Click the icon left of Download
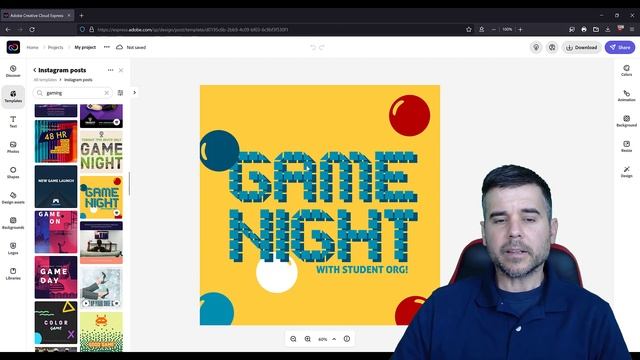This screenshot has width=640, height=360. coord(552,47)
